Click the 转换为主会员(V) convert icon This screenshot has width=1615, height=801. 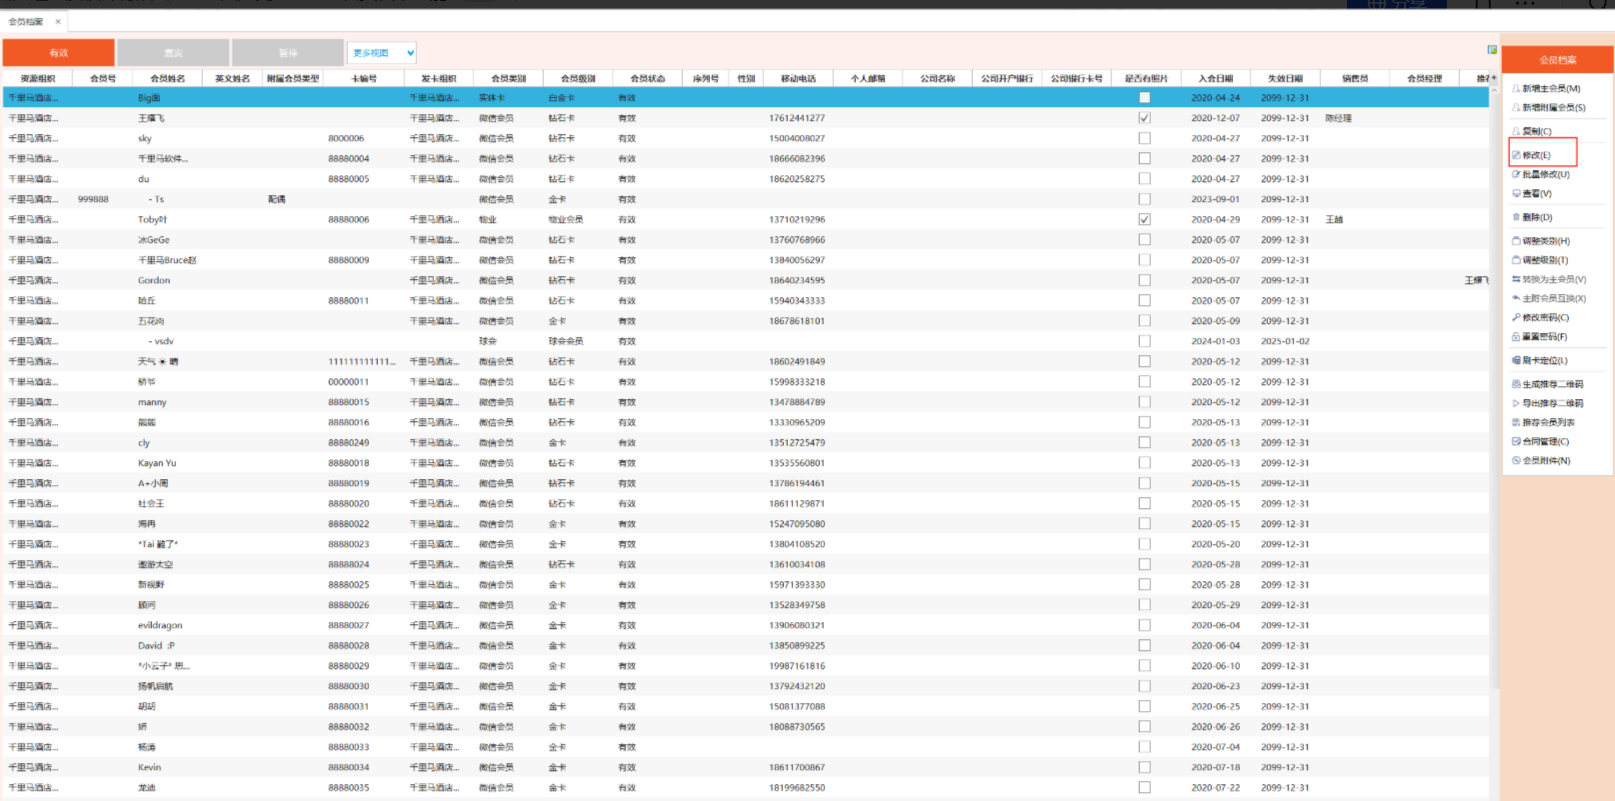(1516, 279)
